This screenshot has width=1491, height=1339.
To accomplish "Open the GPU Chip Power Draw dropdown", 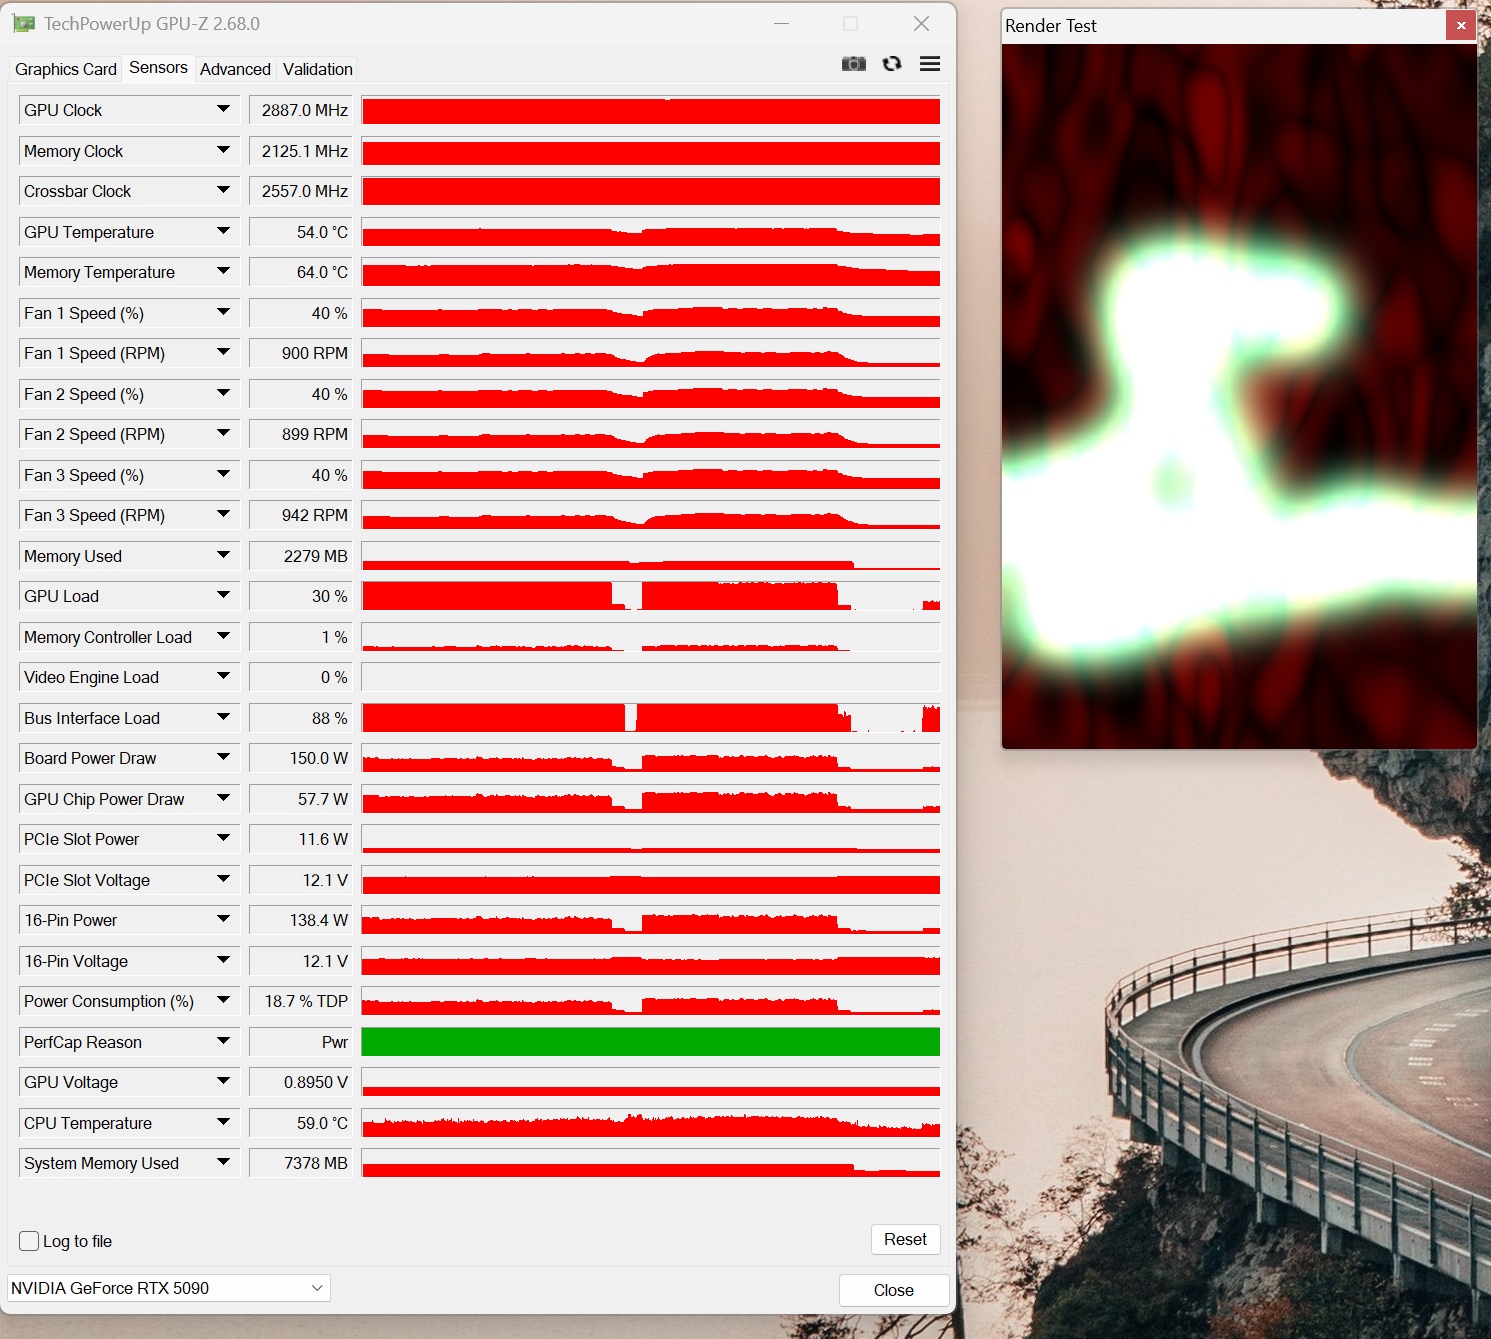I will click(x=223, y=798).
